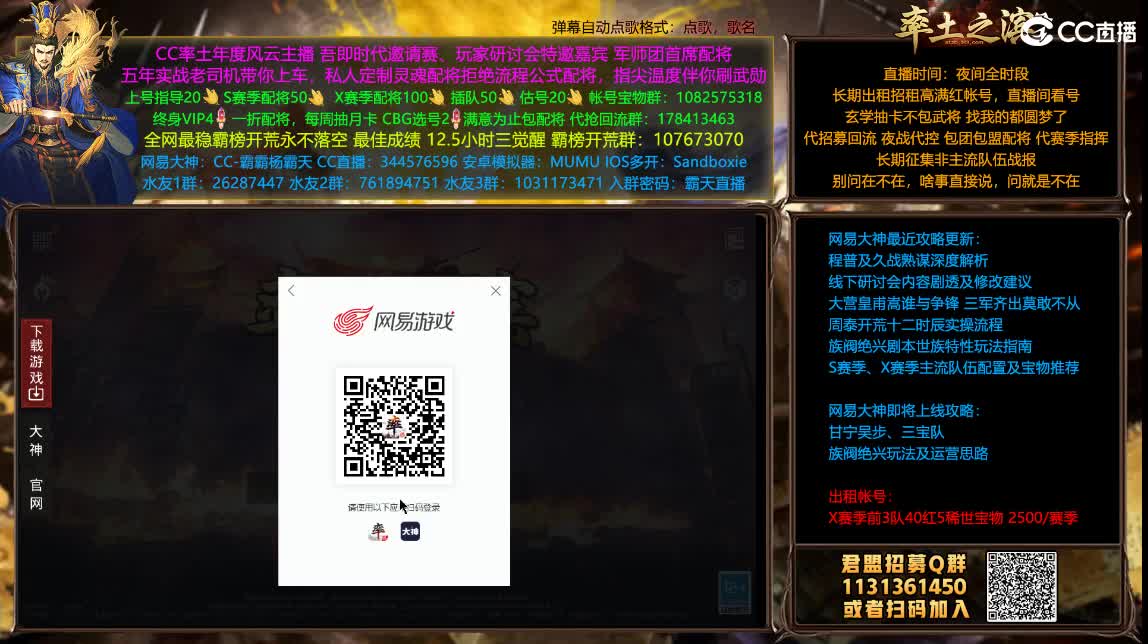The height and width of the screenshot is (644, 1148).
Task: Click the scan-to-login instruction under QR code
Action: coord(394,507)
